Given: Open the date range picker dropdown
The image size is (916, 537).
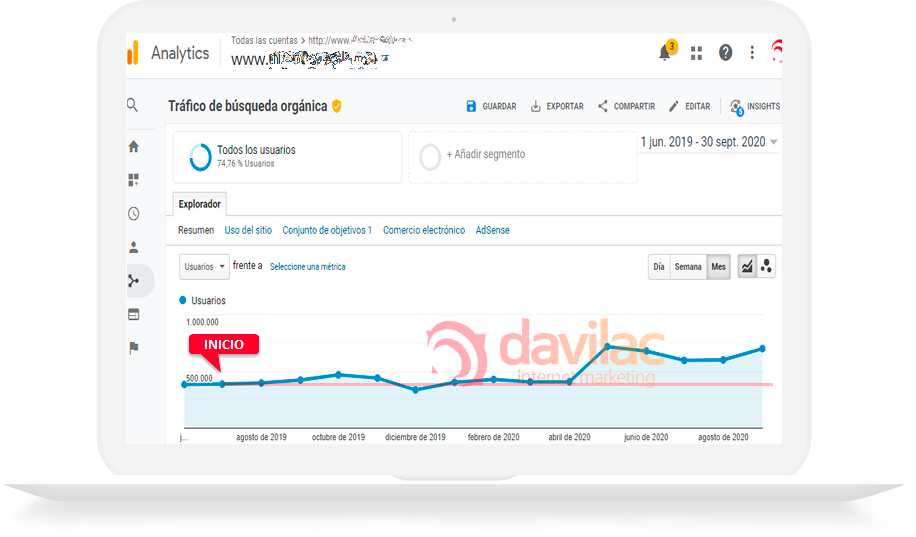Looking at the screenshot, I should (709, 142).
